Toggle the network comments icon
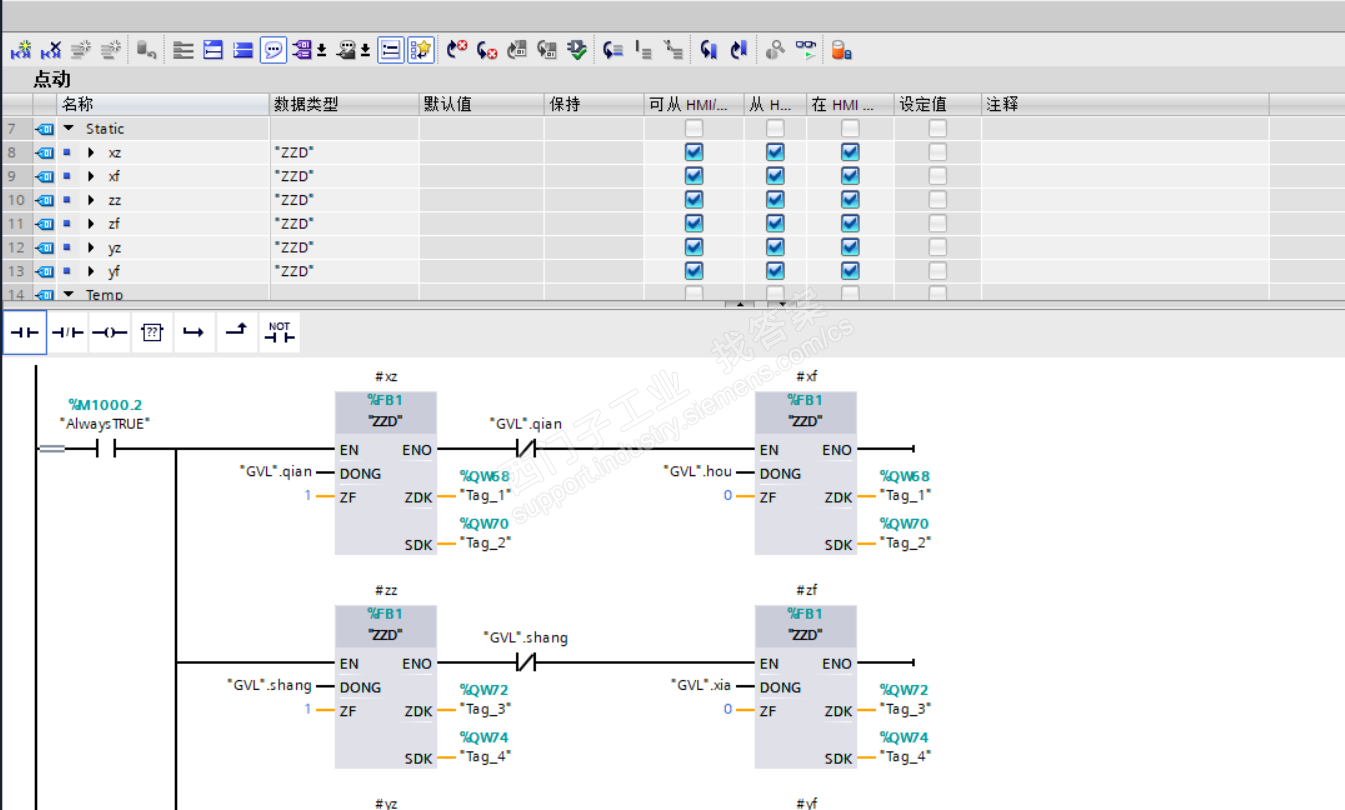 pyautogui.click(x=391, y=49)
